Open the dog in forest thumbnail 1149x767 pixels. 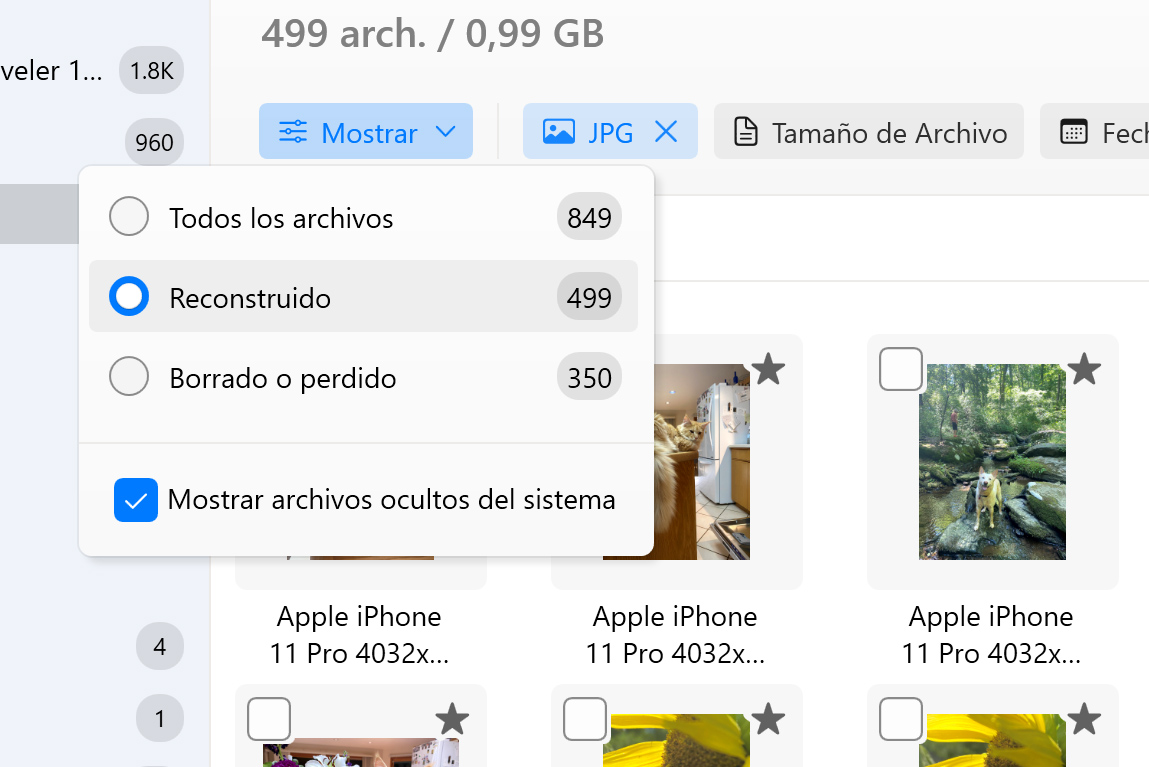pos(992,462)
